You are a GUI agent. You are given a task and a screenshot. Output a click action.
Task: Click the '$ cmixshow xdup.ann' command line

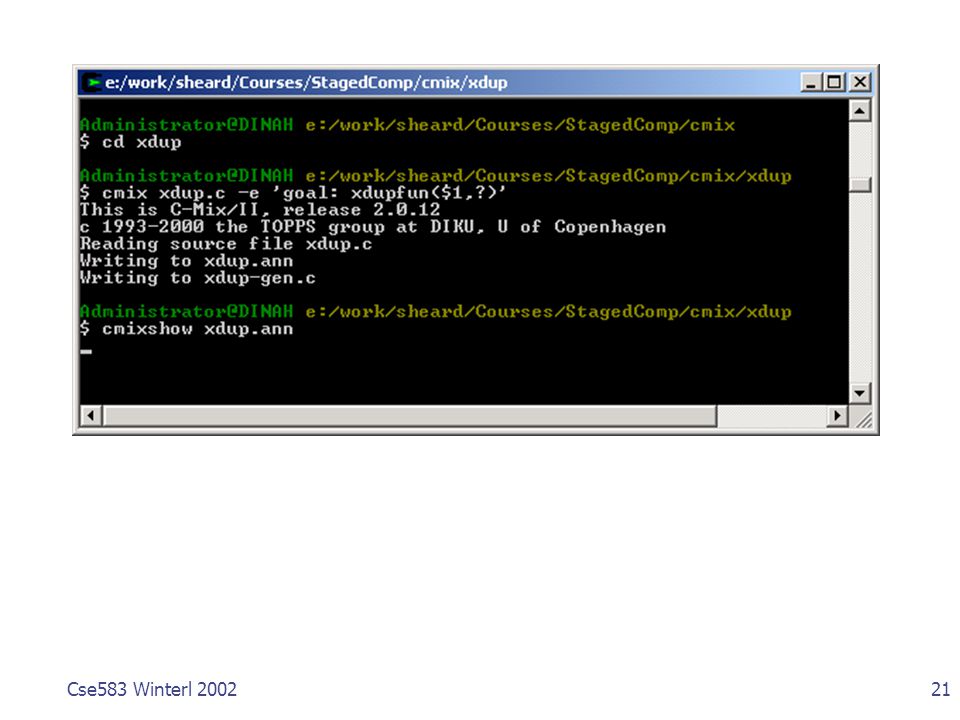[187, 329]
